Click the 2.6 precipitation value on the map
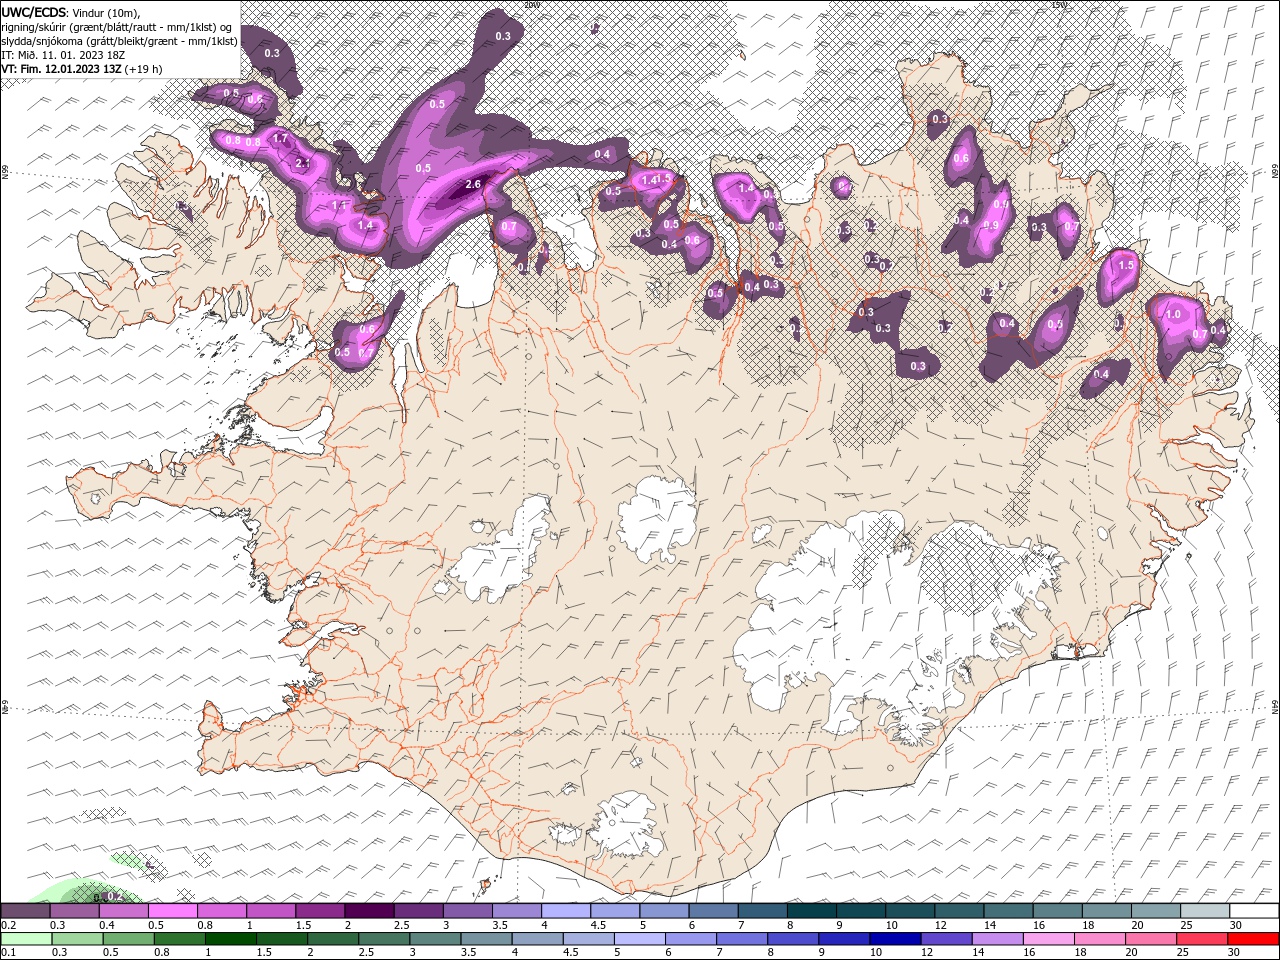The height and width of the screenshot is (960, 1280). pos(474,184)
